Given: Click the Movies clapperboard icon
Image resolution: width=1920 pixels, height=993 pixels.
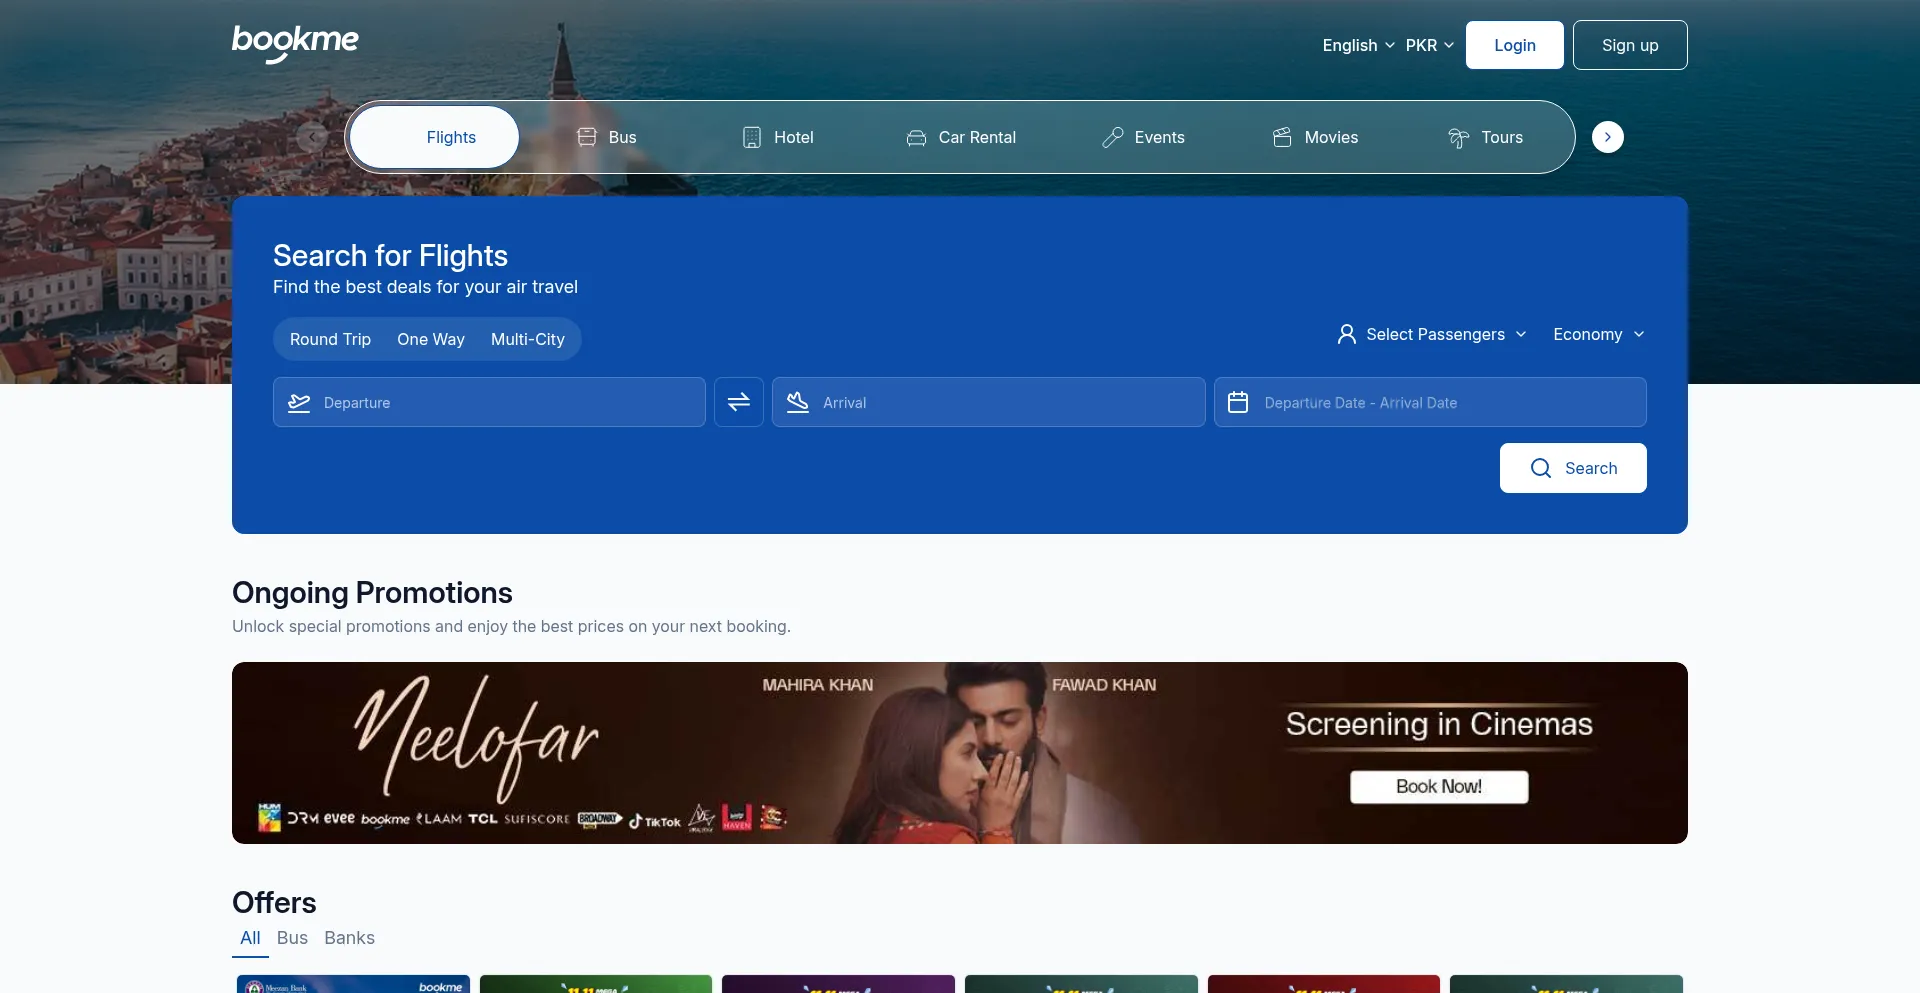Looking at the screenshot, I should [1282, 137].
